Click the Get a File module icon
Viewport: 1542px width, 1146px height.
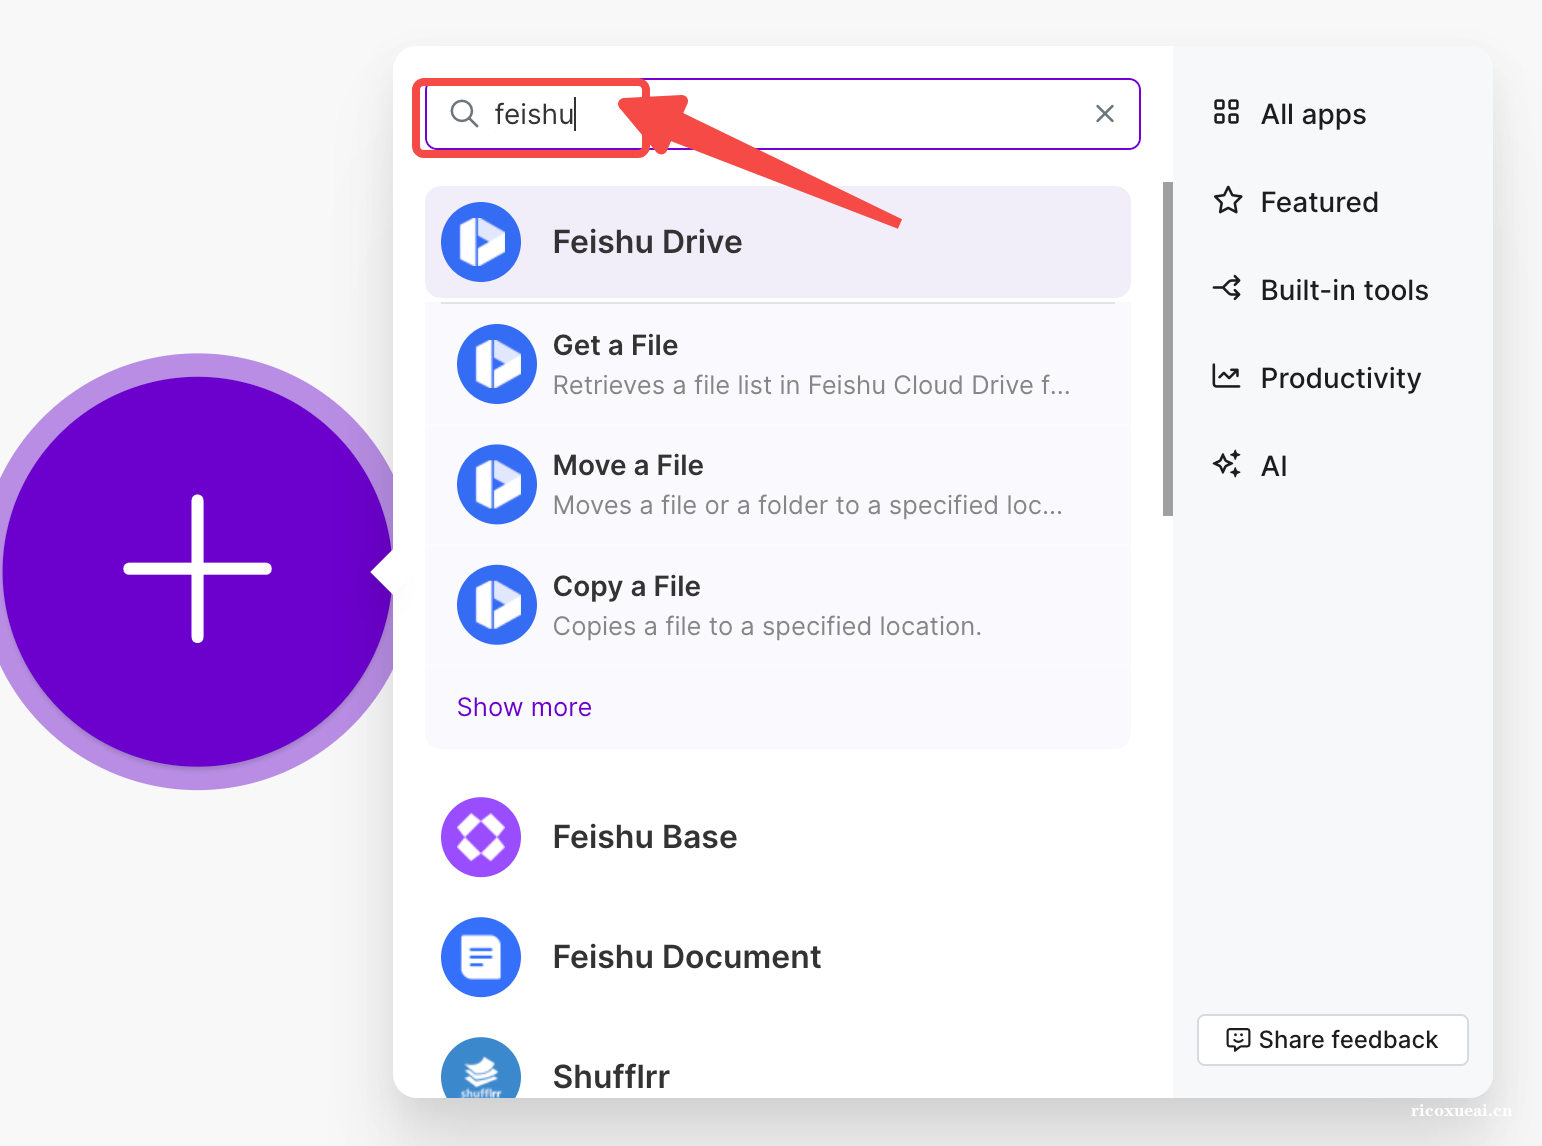click(497, 364)
